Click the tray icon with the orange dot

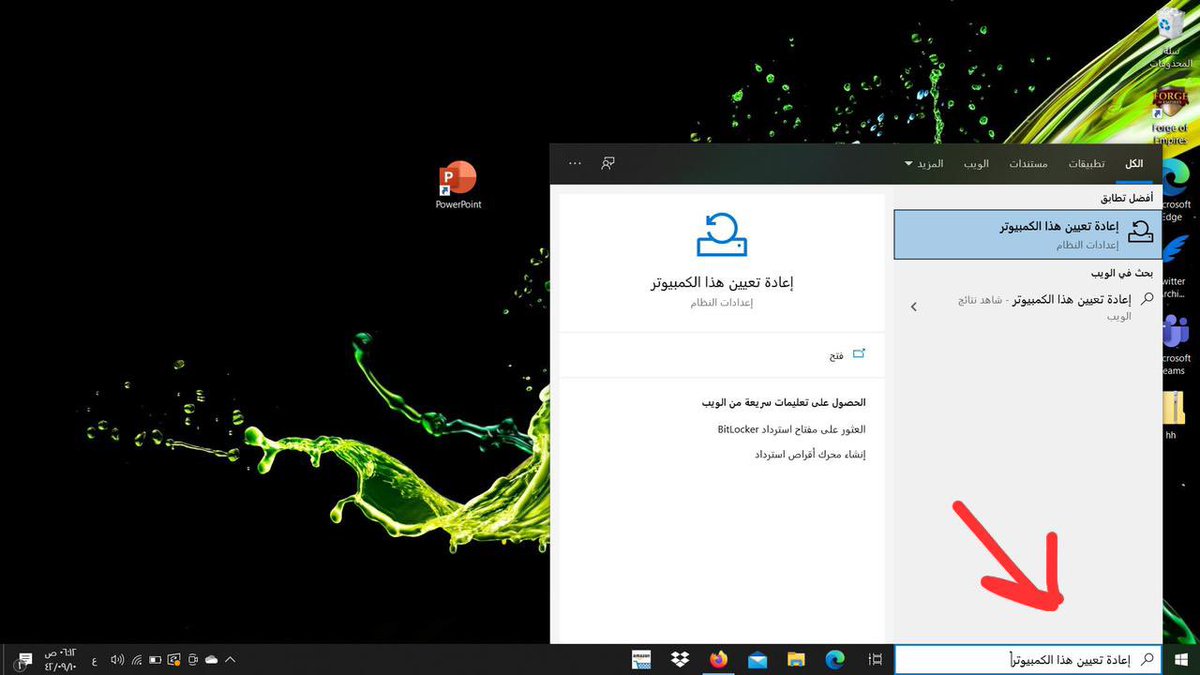coord(174,660)
